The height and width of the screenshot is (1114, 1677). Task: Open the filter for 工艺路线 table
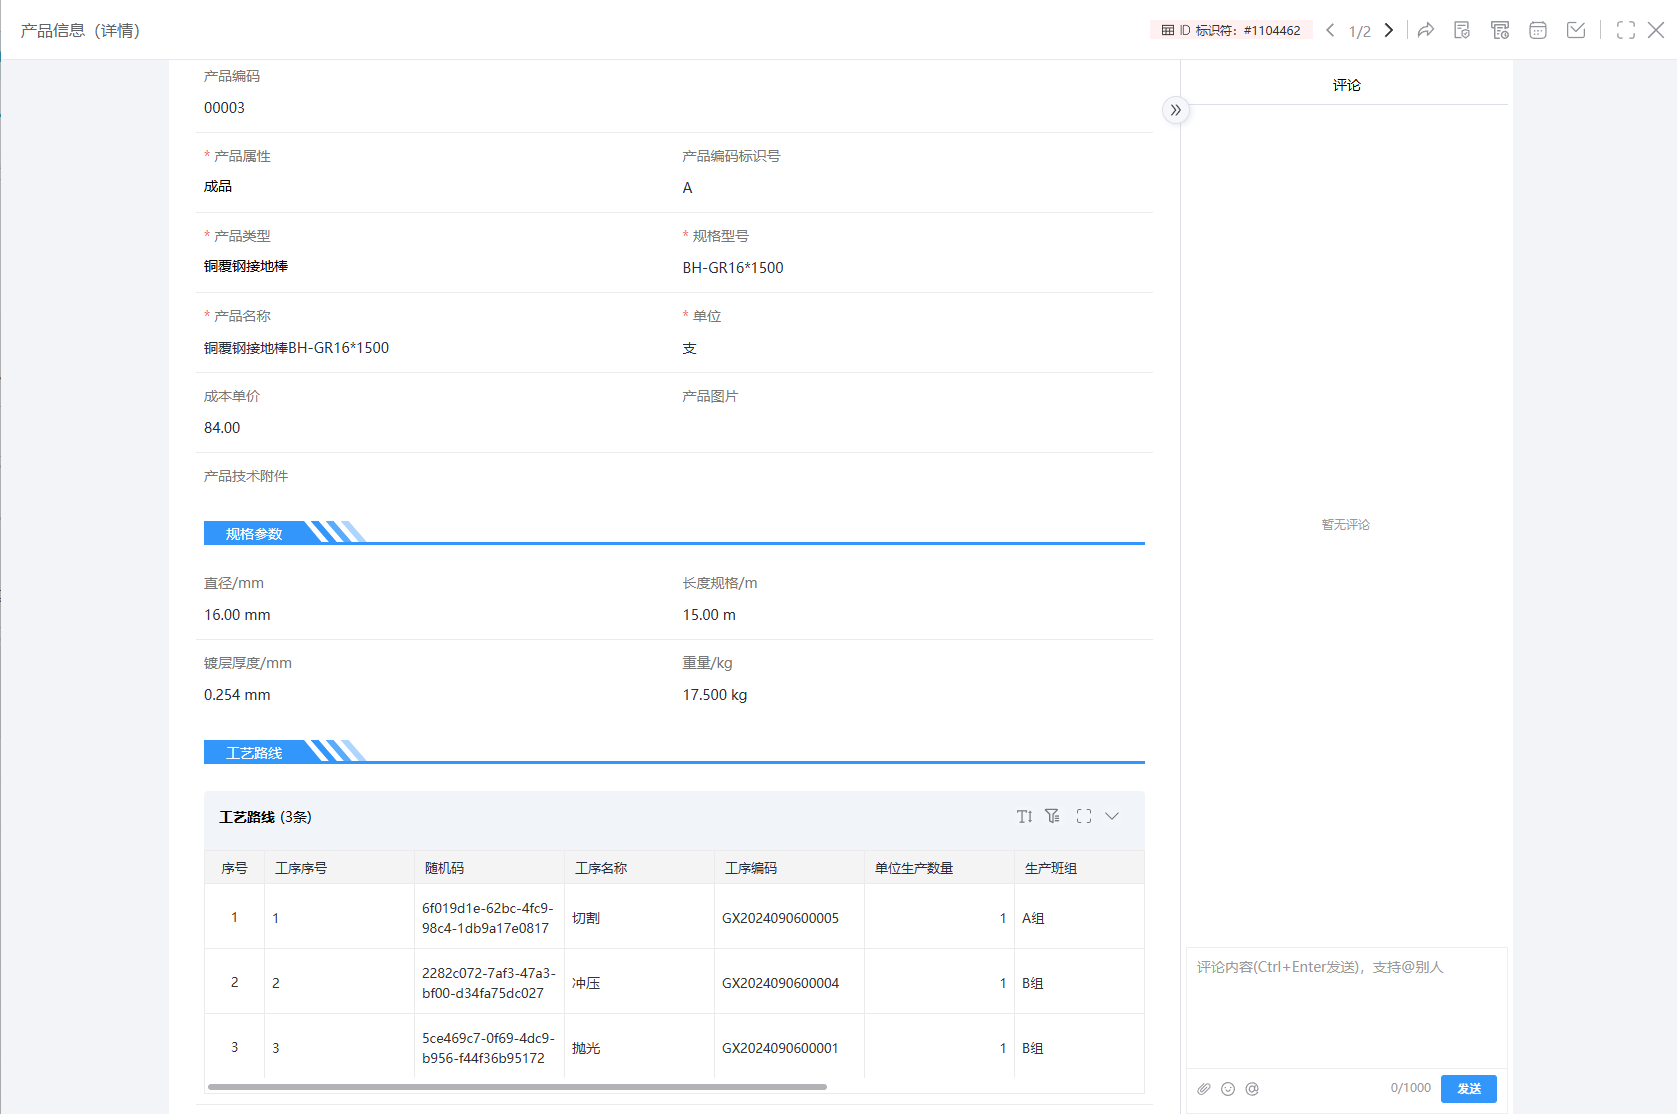coord(1053,817)
